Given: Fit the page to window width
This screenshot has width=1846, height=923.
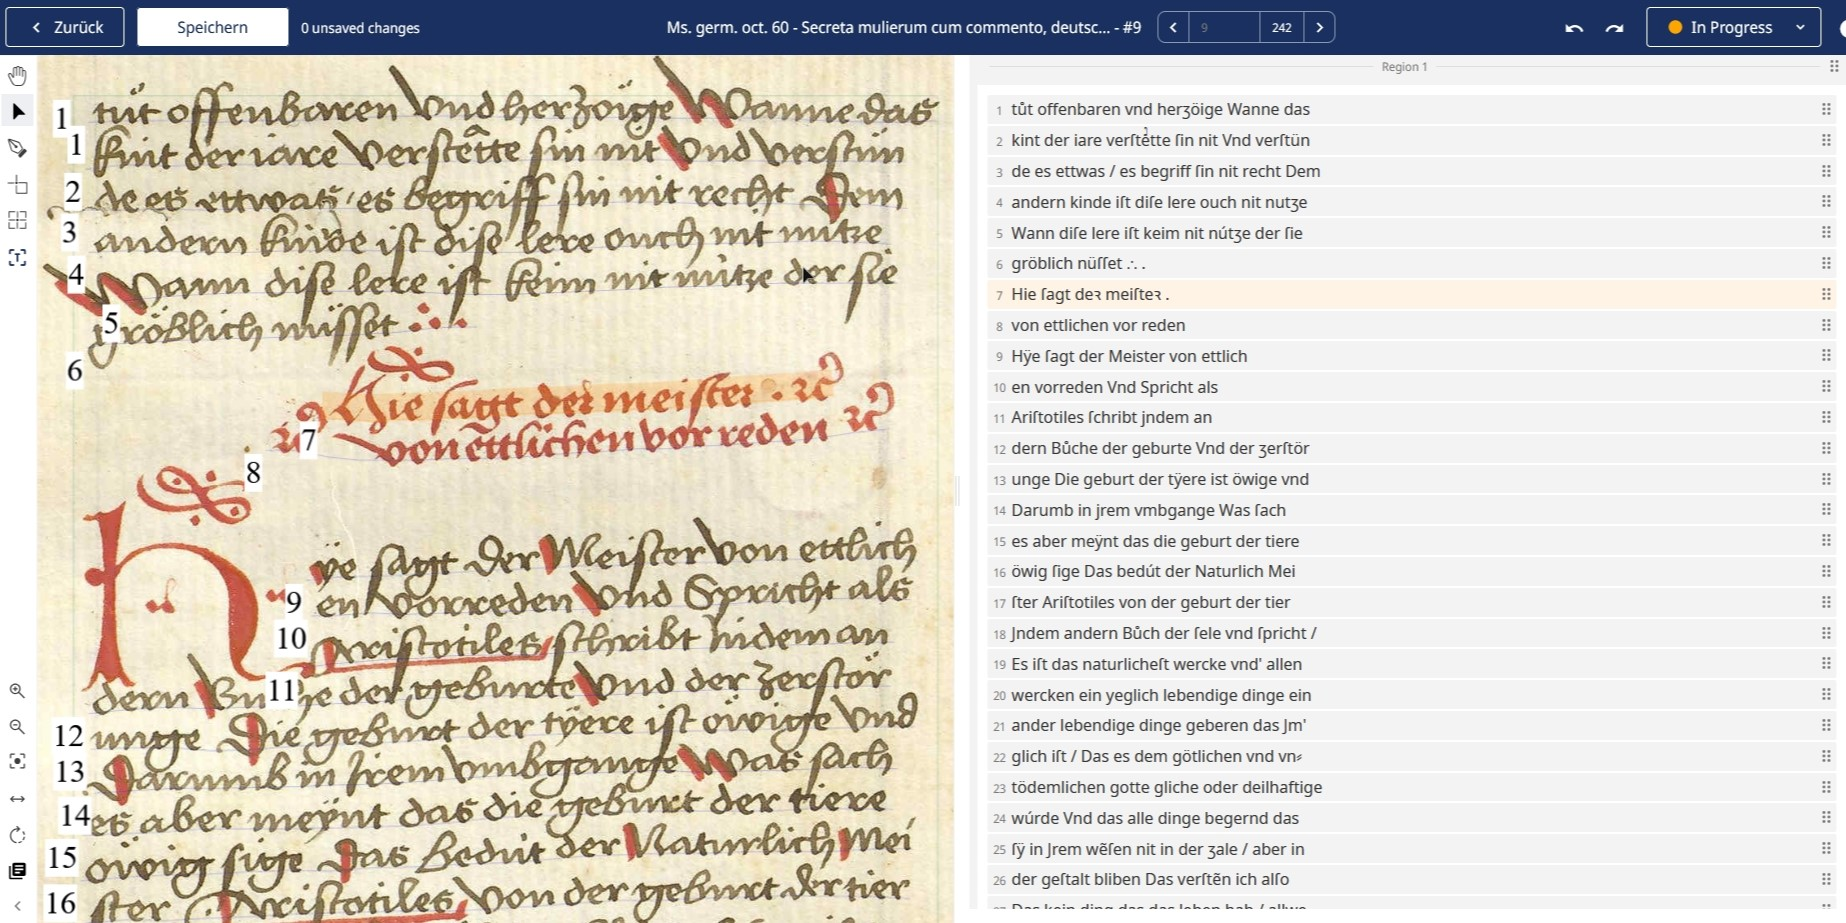Looking at the screenshot, I should point(17,798).
